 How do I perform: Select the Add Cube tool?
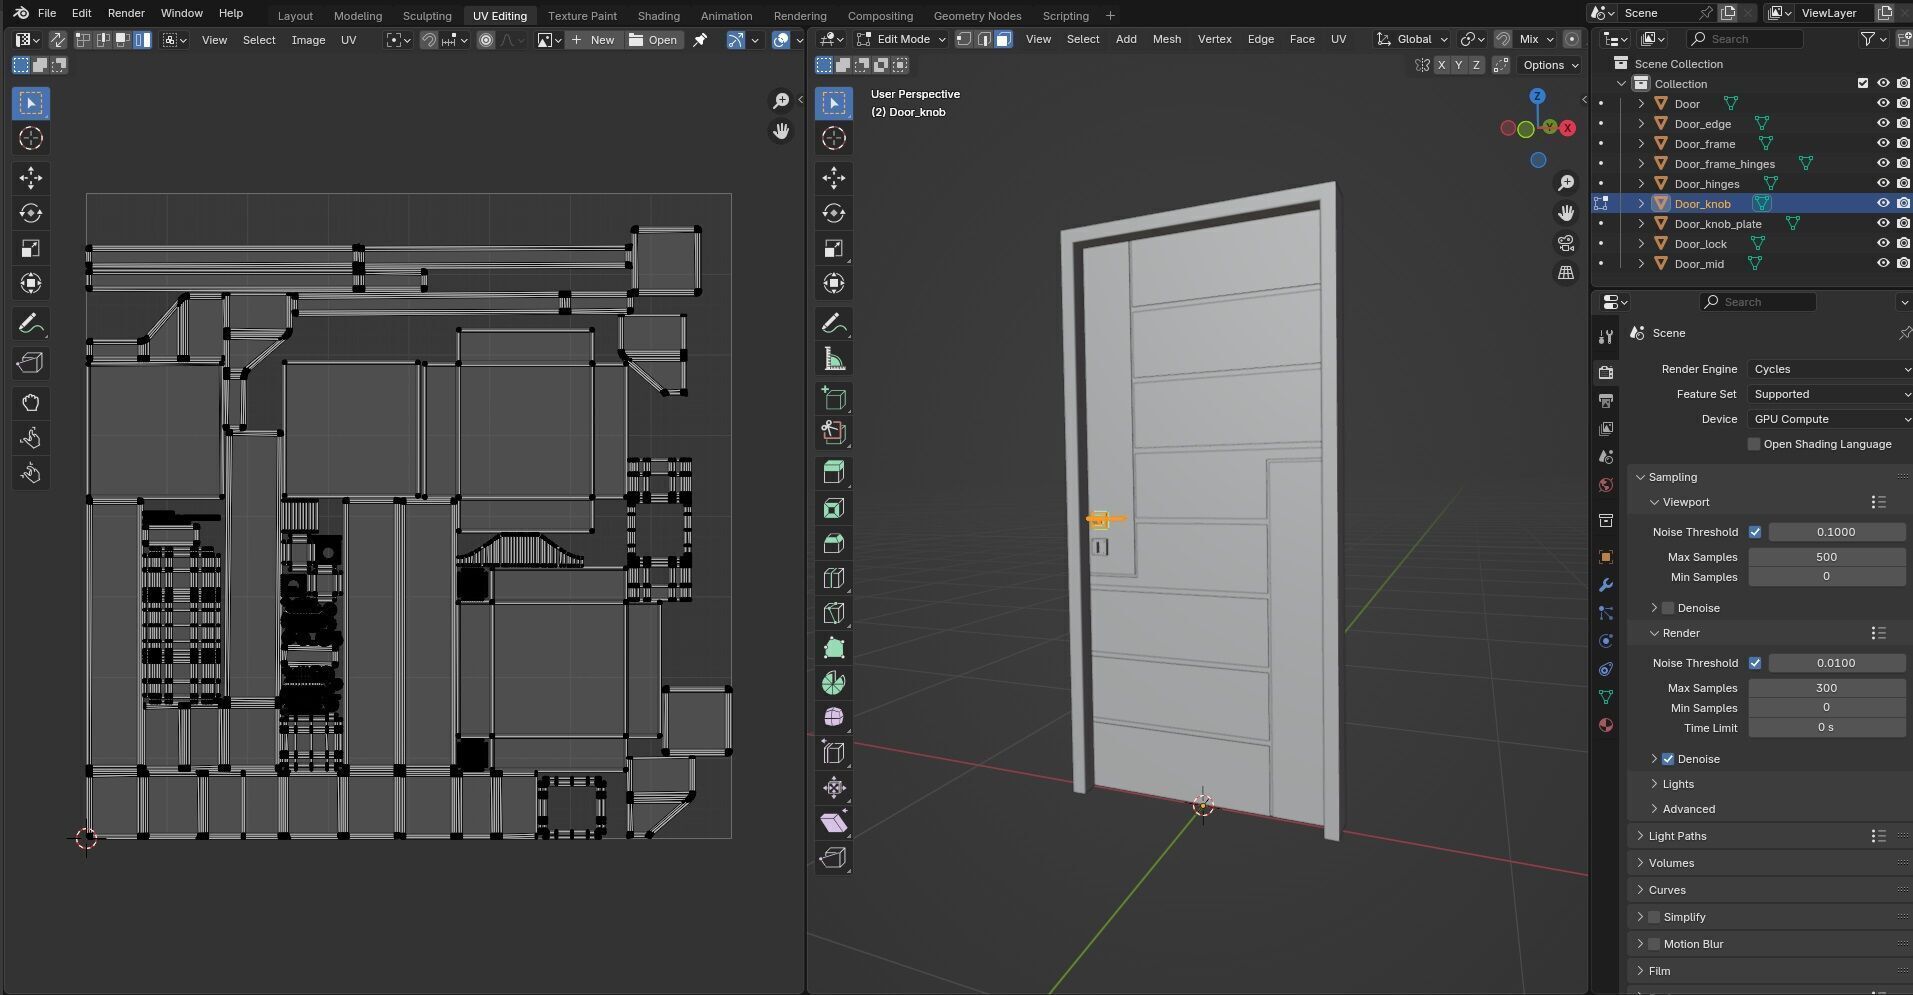(x=834, y=399)
